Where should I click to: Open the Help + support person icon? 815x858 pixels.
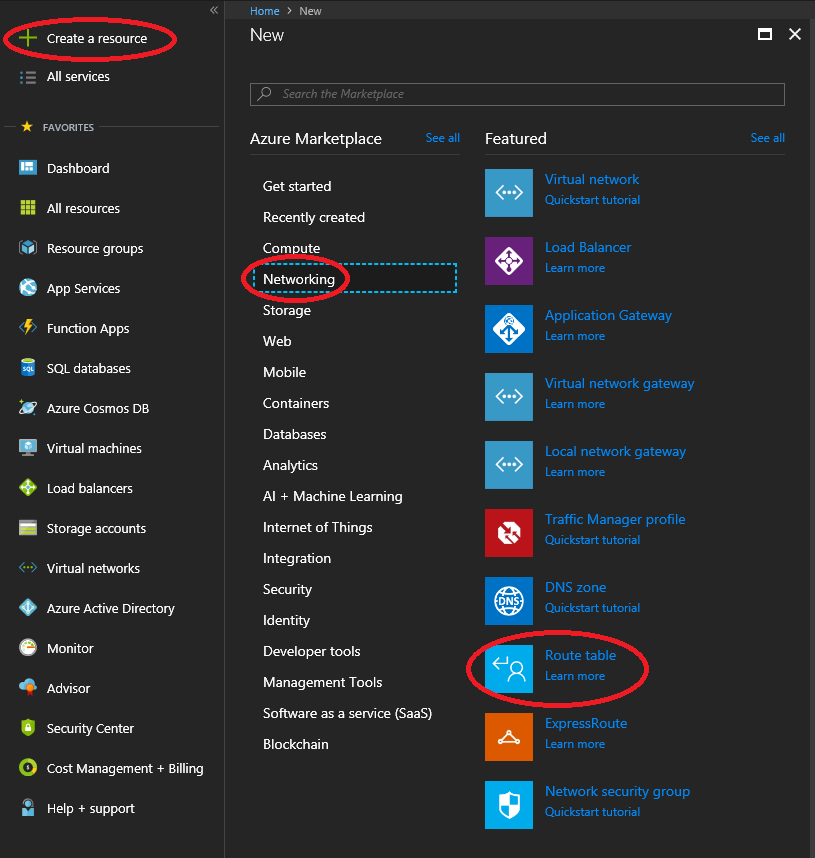[28, 808]
